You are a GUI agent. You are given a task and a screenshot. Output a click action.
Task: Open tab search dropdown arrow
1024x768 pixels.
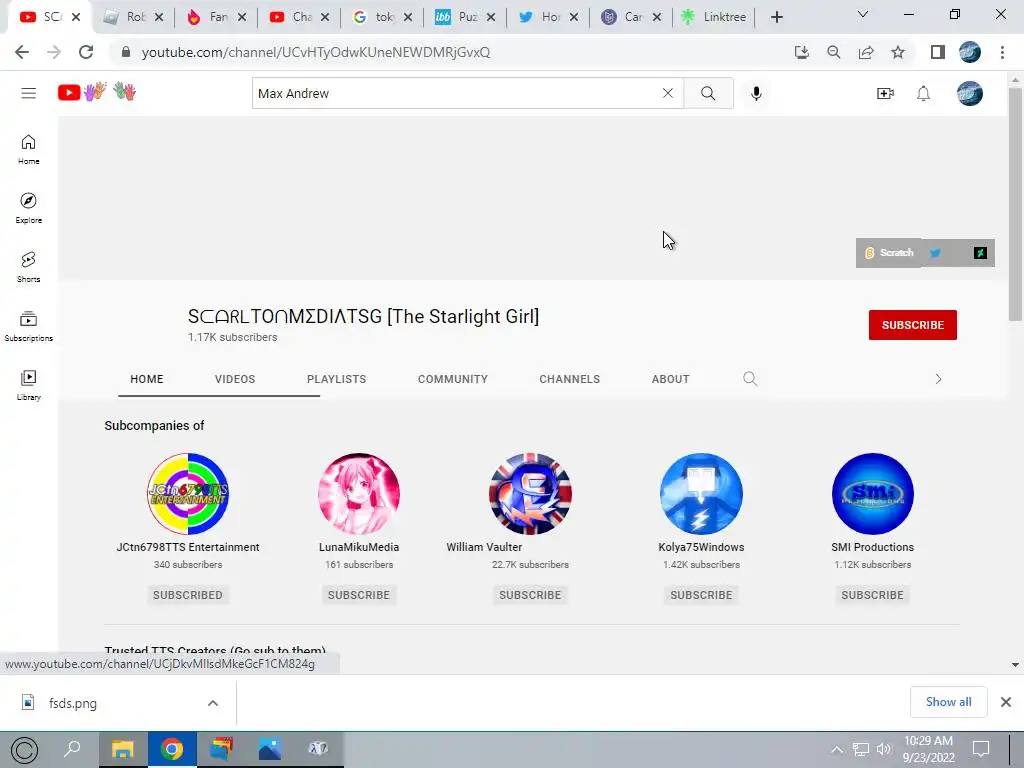pos(862,14)
